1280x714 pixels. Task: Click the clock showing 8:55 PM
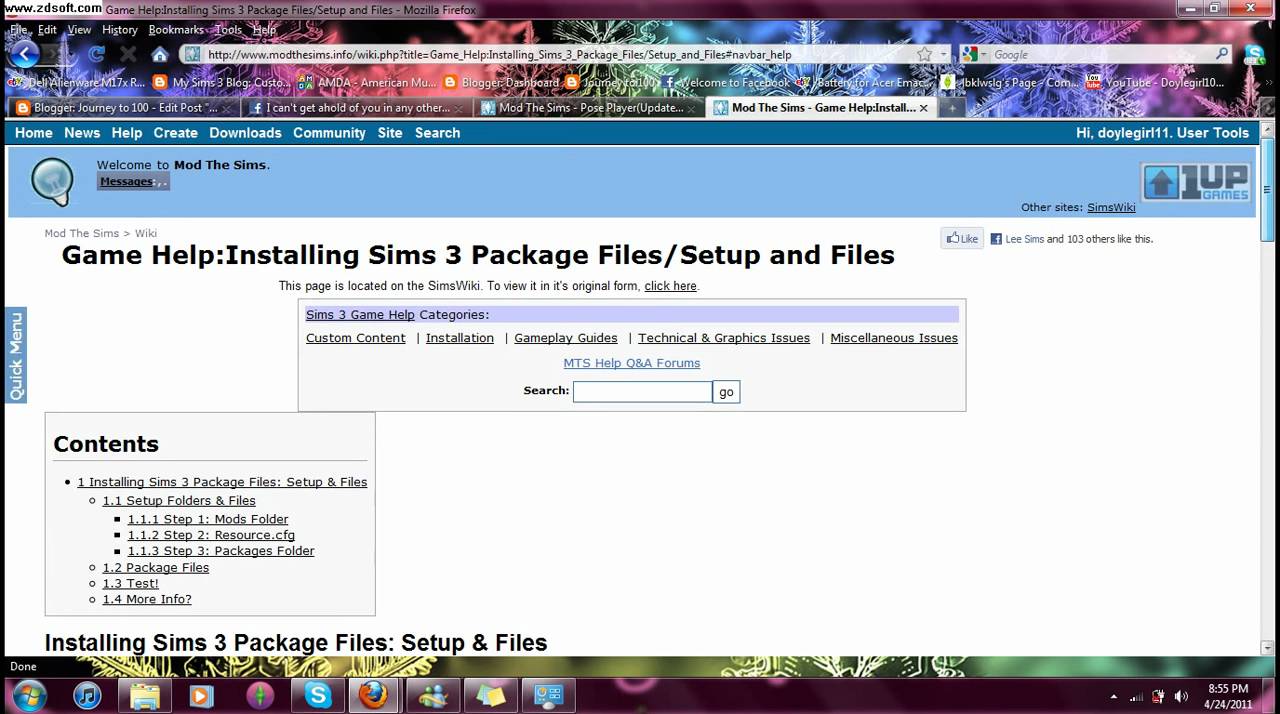(1228, 696)
